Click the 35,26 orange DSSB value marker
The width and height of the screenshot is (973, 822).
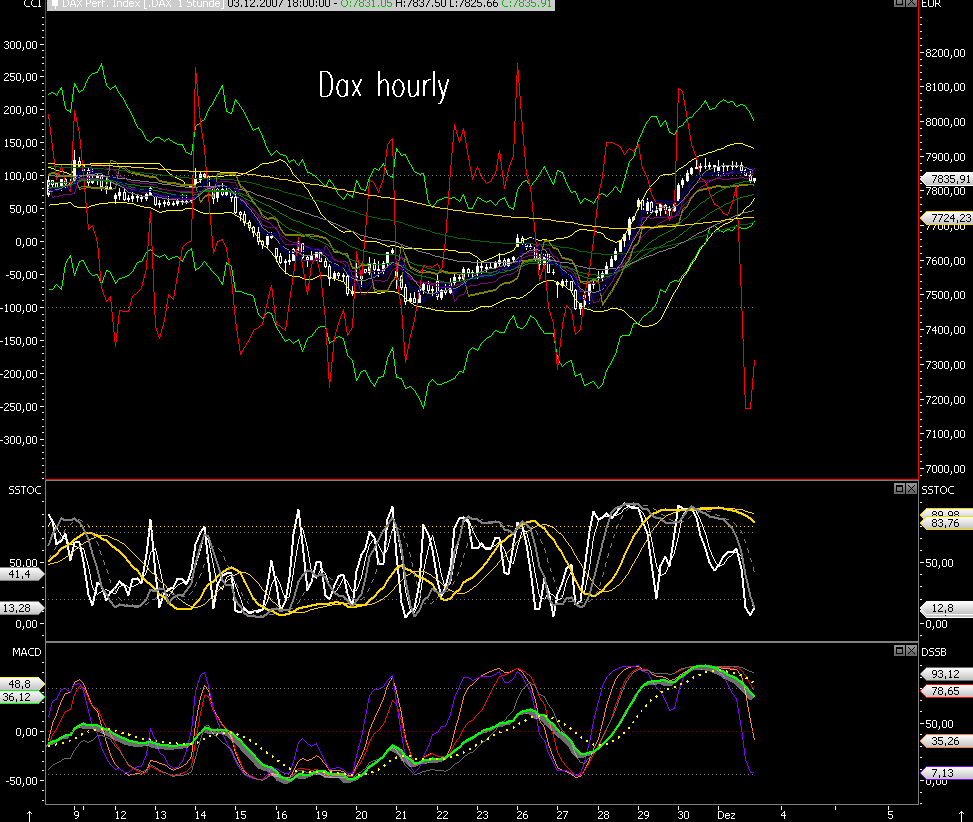pyautogui.click(x=948, y=741)
